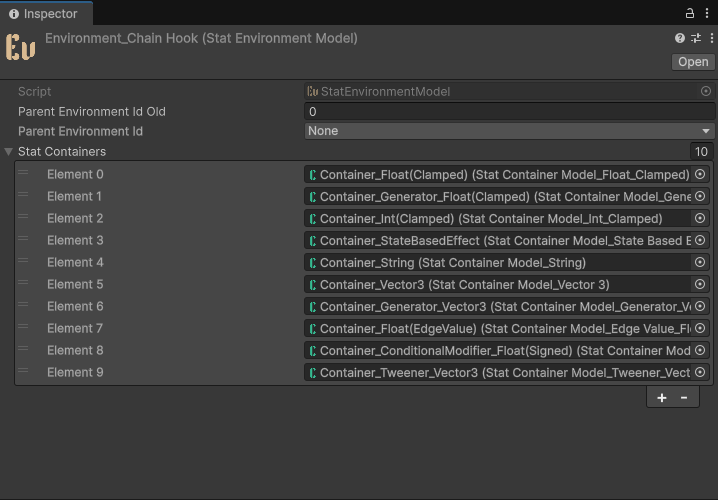Select the Element 9 label
Screen dimensions: 718x500
(75, 372)
